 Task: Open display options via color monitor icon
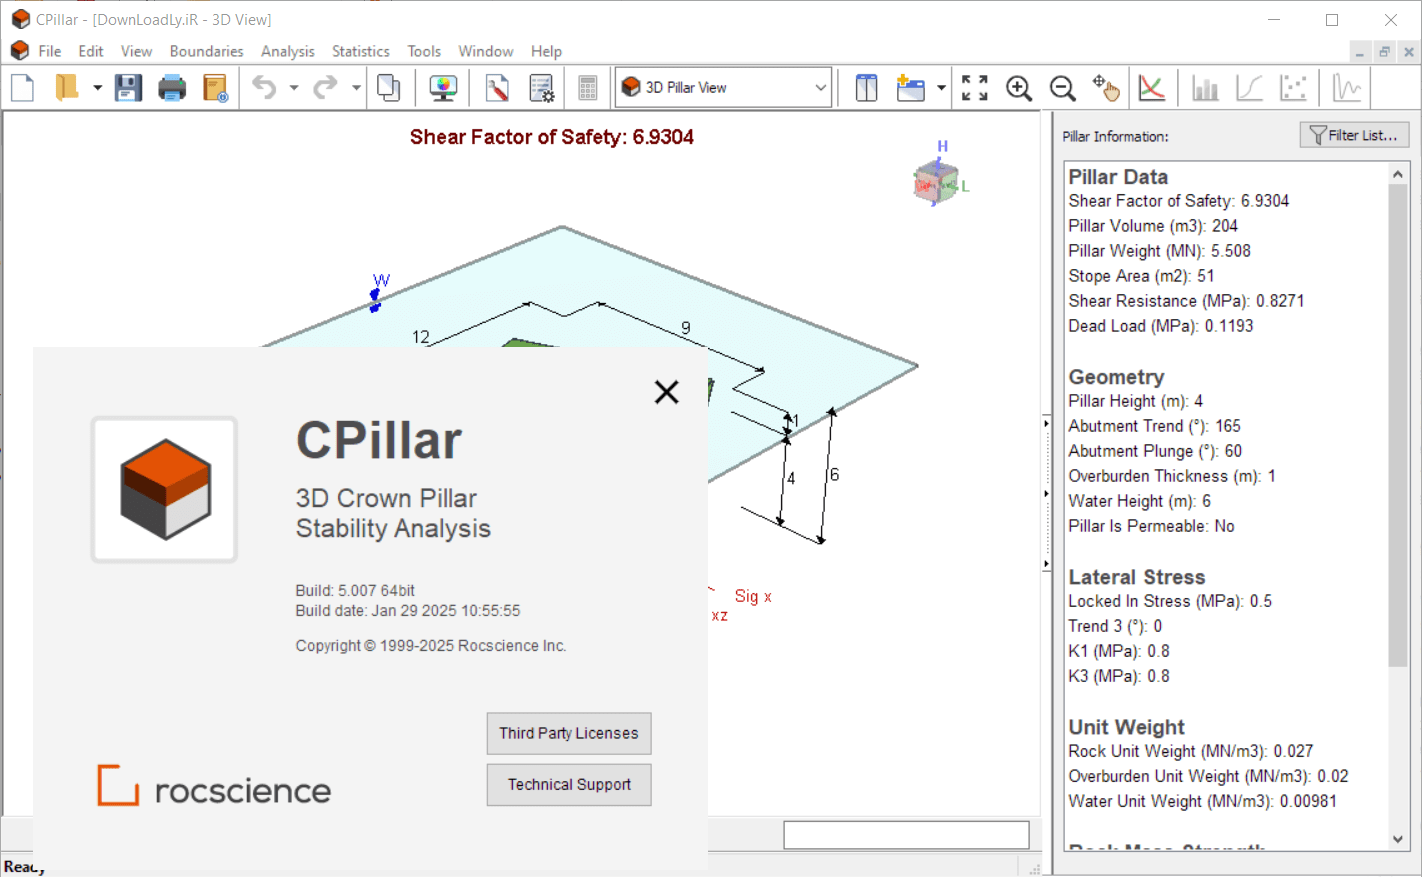443,88
